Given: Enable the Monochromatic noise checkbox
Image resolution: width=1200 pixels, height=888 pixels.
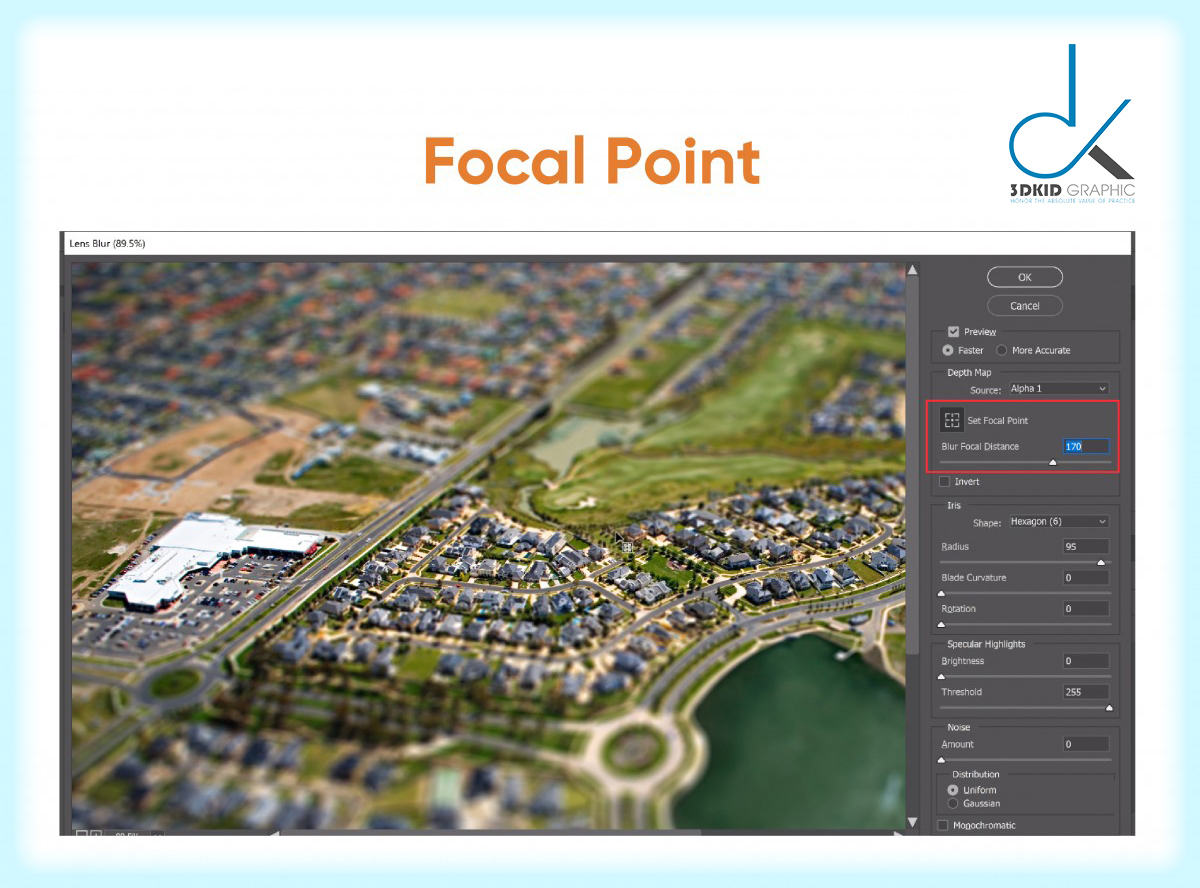Looking at the screenshot, I should (943, 824).
